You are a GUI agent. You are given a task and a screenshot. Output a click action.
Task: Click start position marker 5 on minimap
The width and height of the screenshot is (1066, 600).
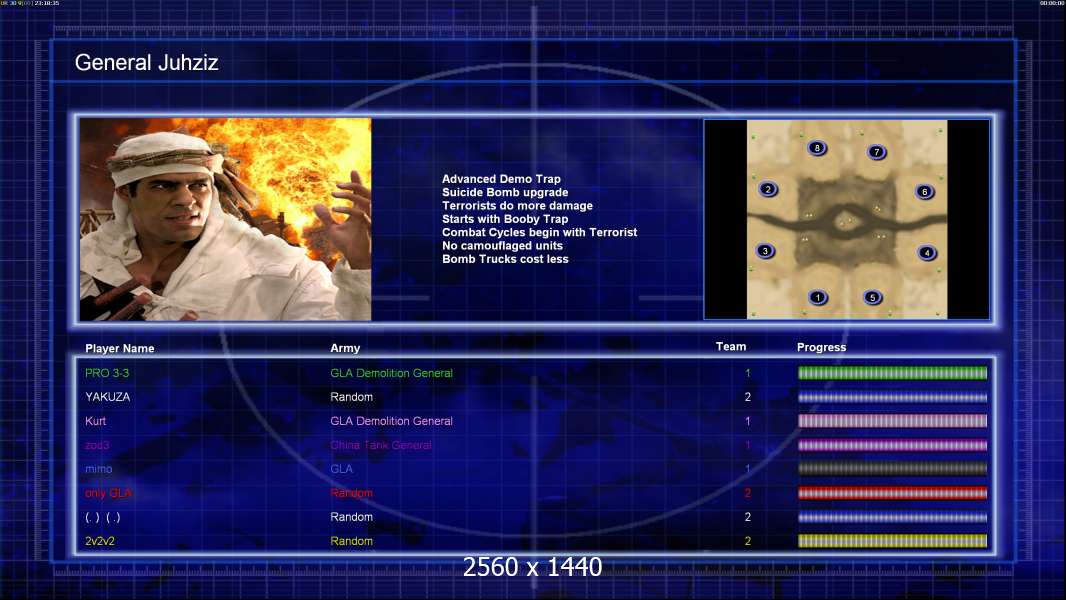tap(872, 297)
